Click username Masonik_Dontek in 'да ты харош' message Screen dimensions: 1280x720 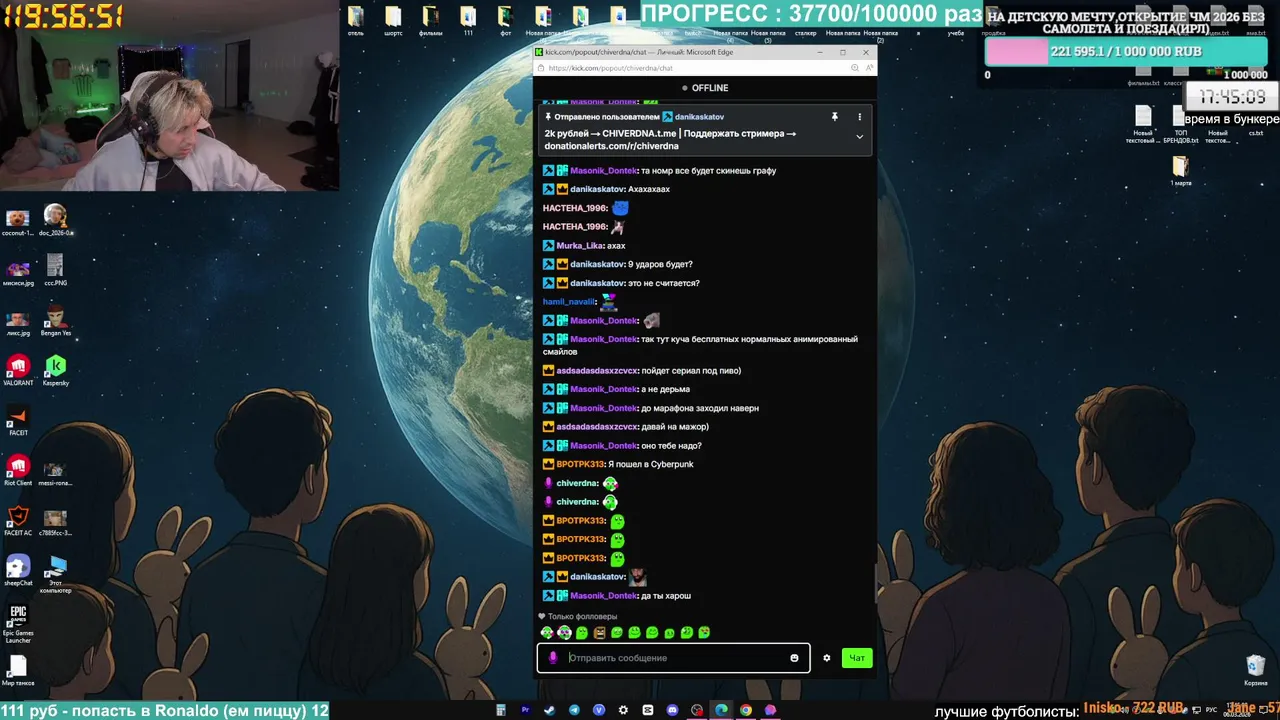coord(604,596)
